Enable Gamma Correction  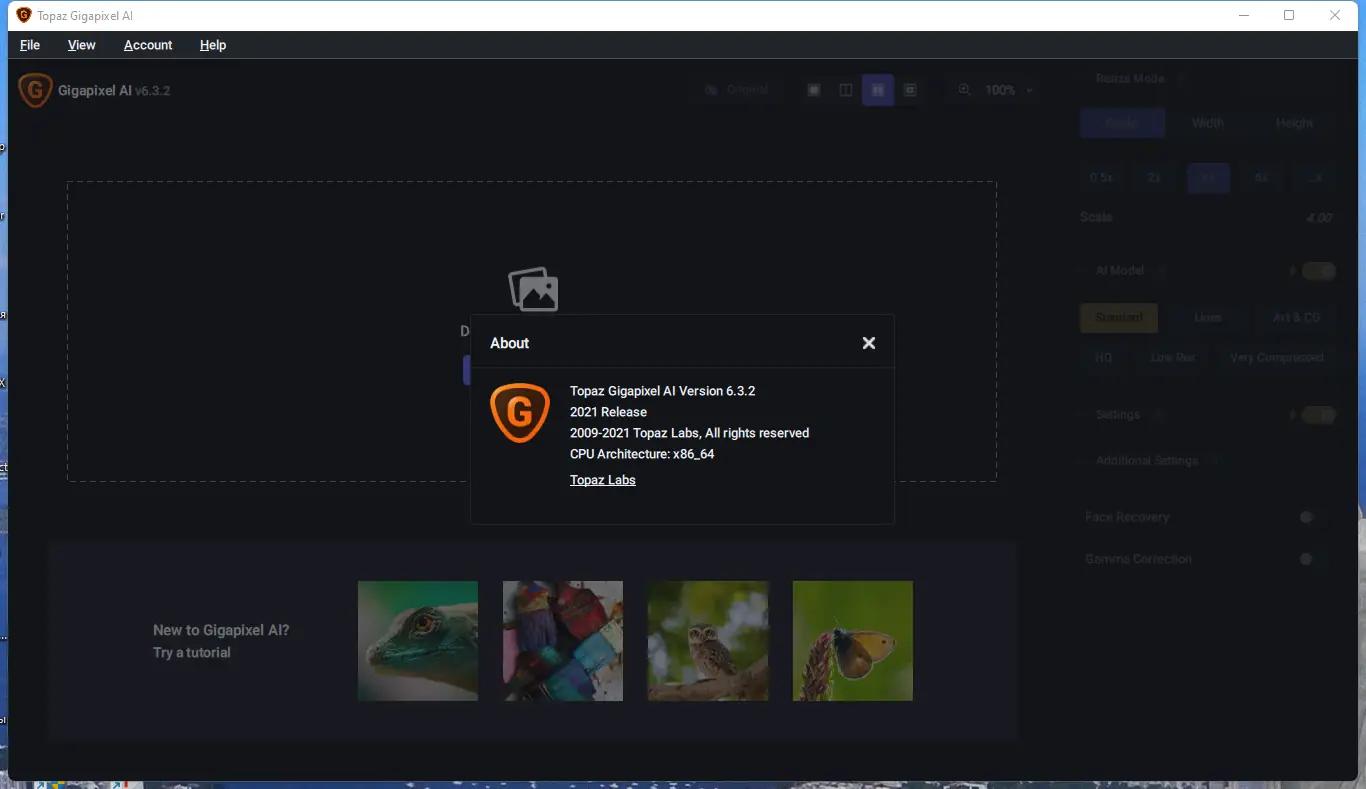coord(1307,559)
